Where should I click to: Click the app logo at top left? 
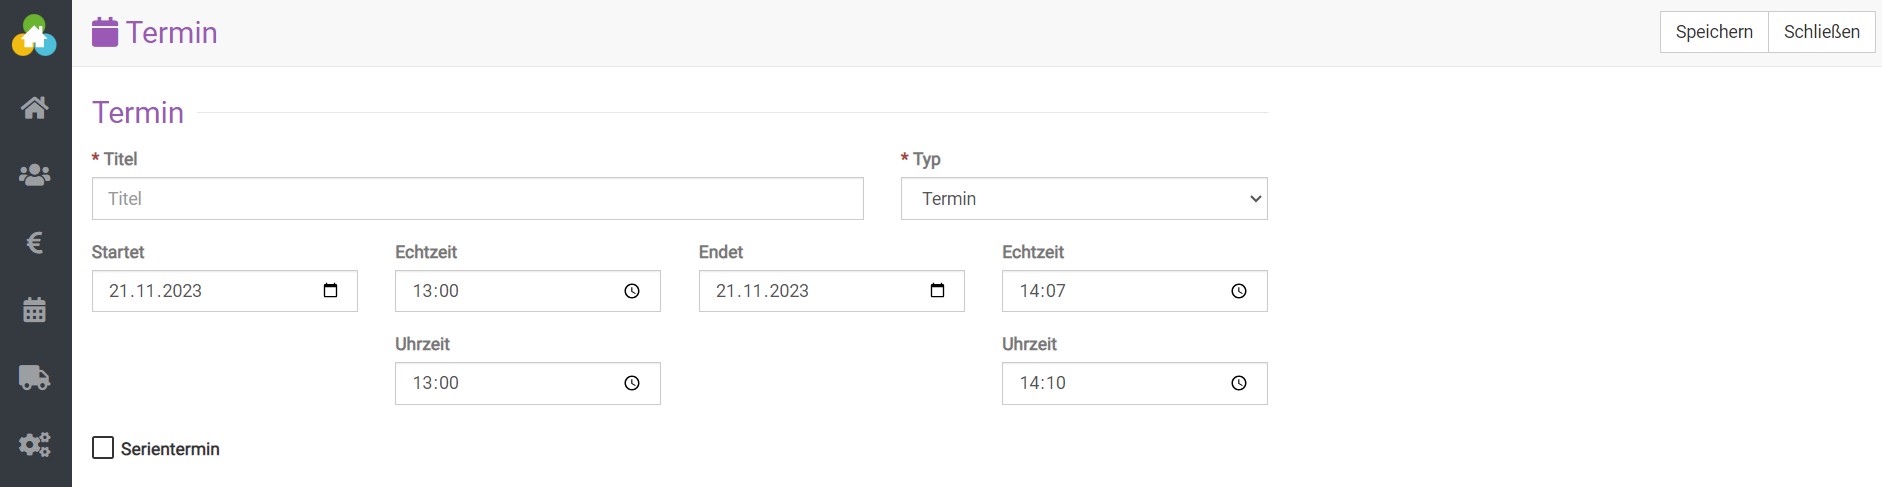35,36
